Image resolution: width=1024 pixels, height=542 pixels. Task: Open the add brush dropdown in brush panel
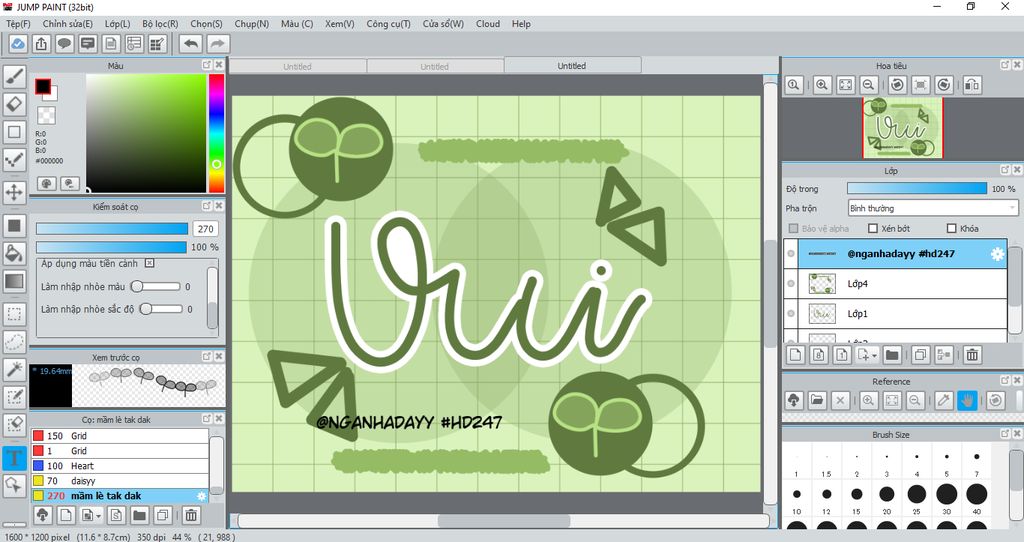coord(98,516)
